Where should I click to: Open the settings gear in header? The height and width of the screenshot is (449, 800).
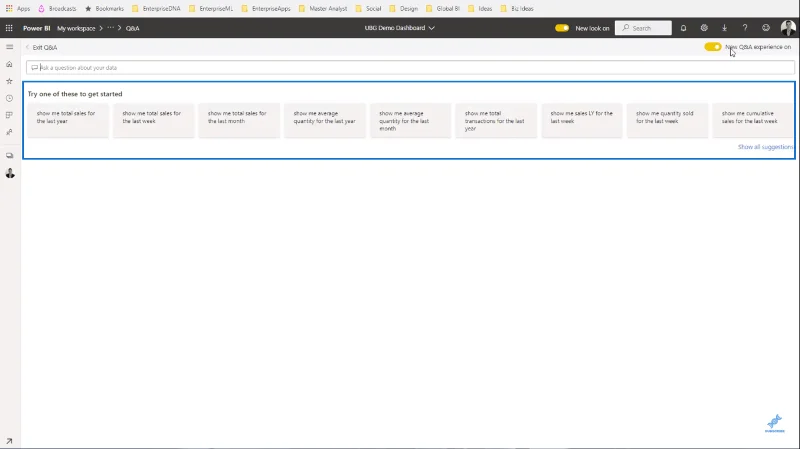tap(704, 28)
